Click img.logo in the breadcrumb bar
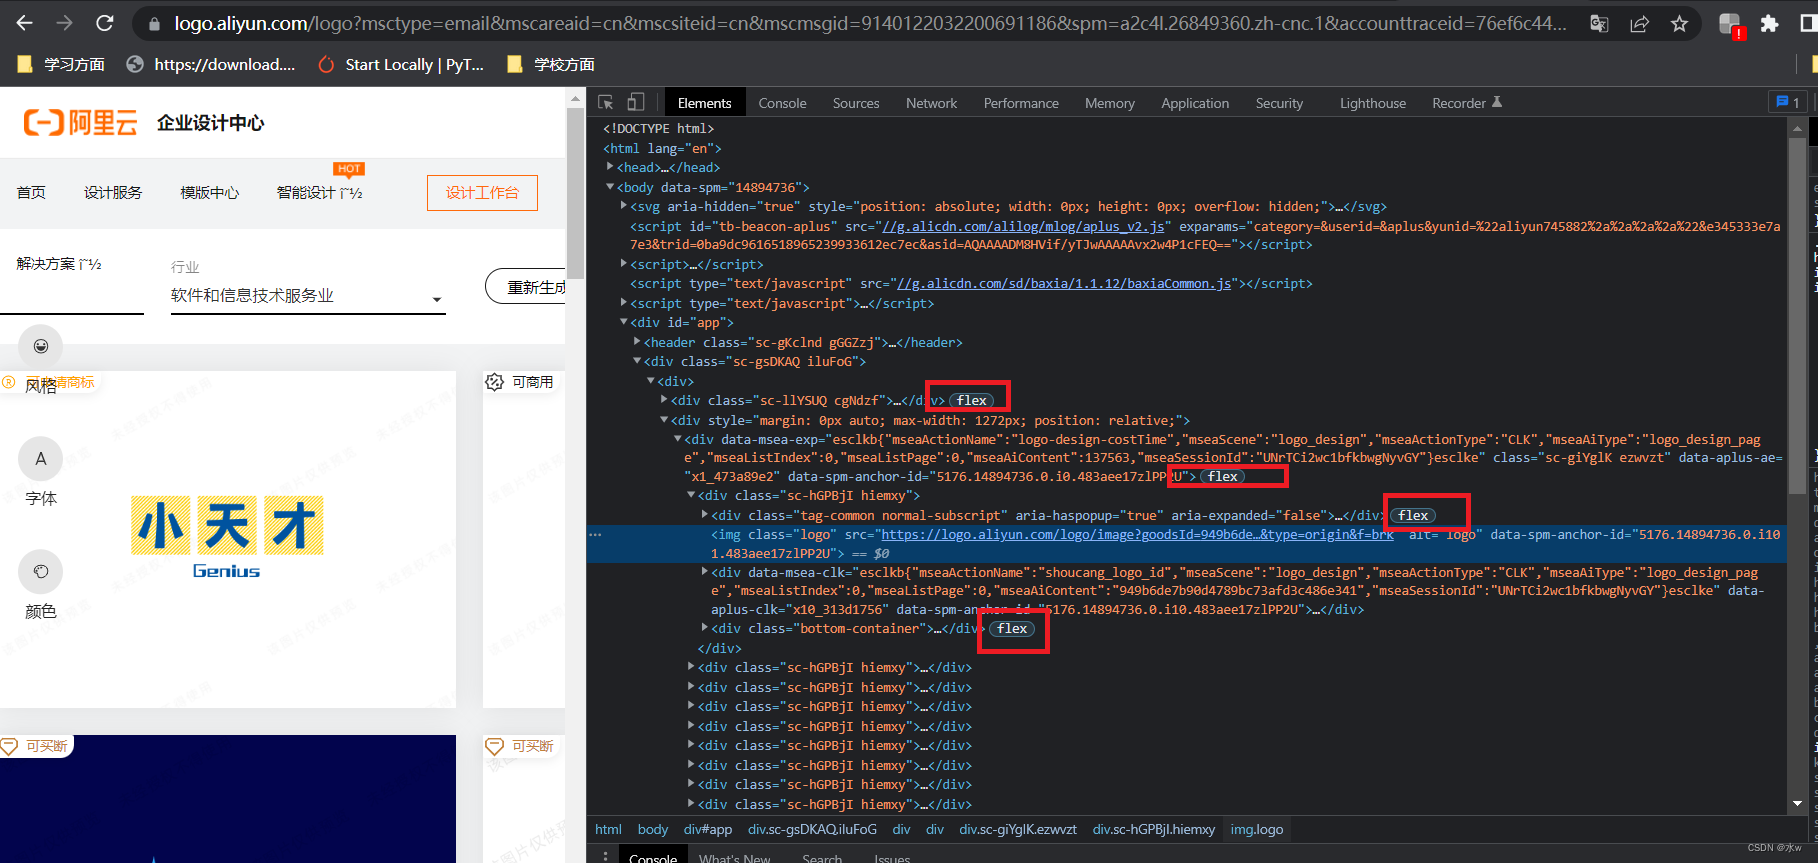1818x863 pixels. click(x=1256, y=830)
